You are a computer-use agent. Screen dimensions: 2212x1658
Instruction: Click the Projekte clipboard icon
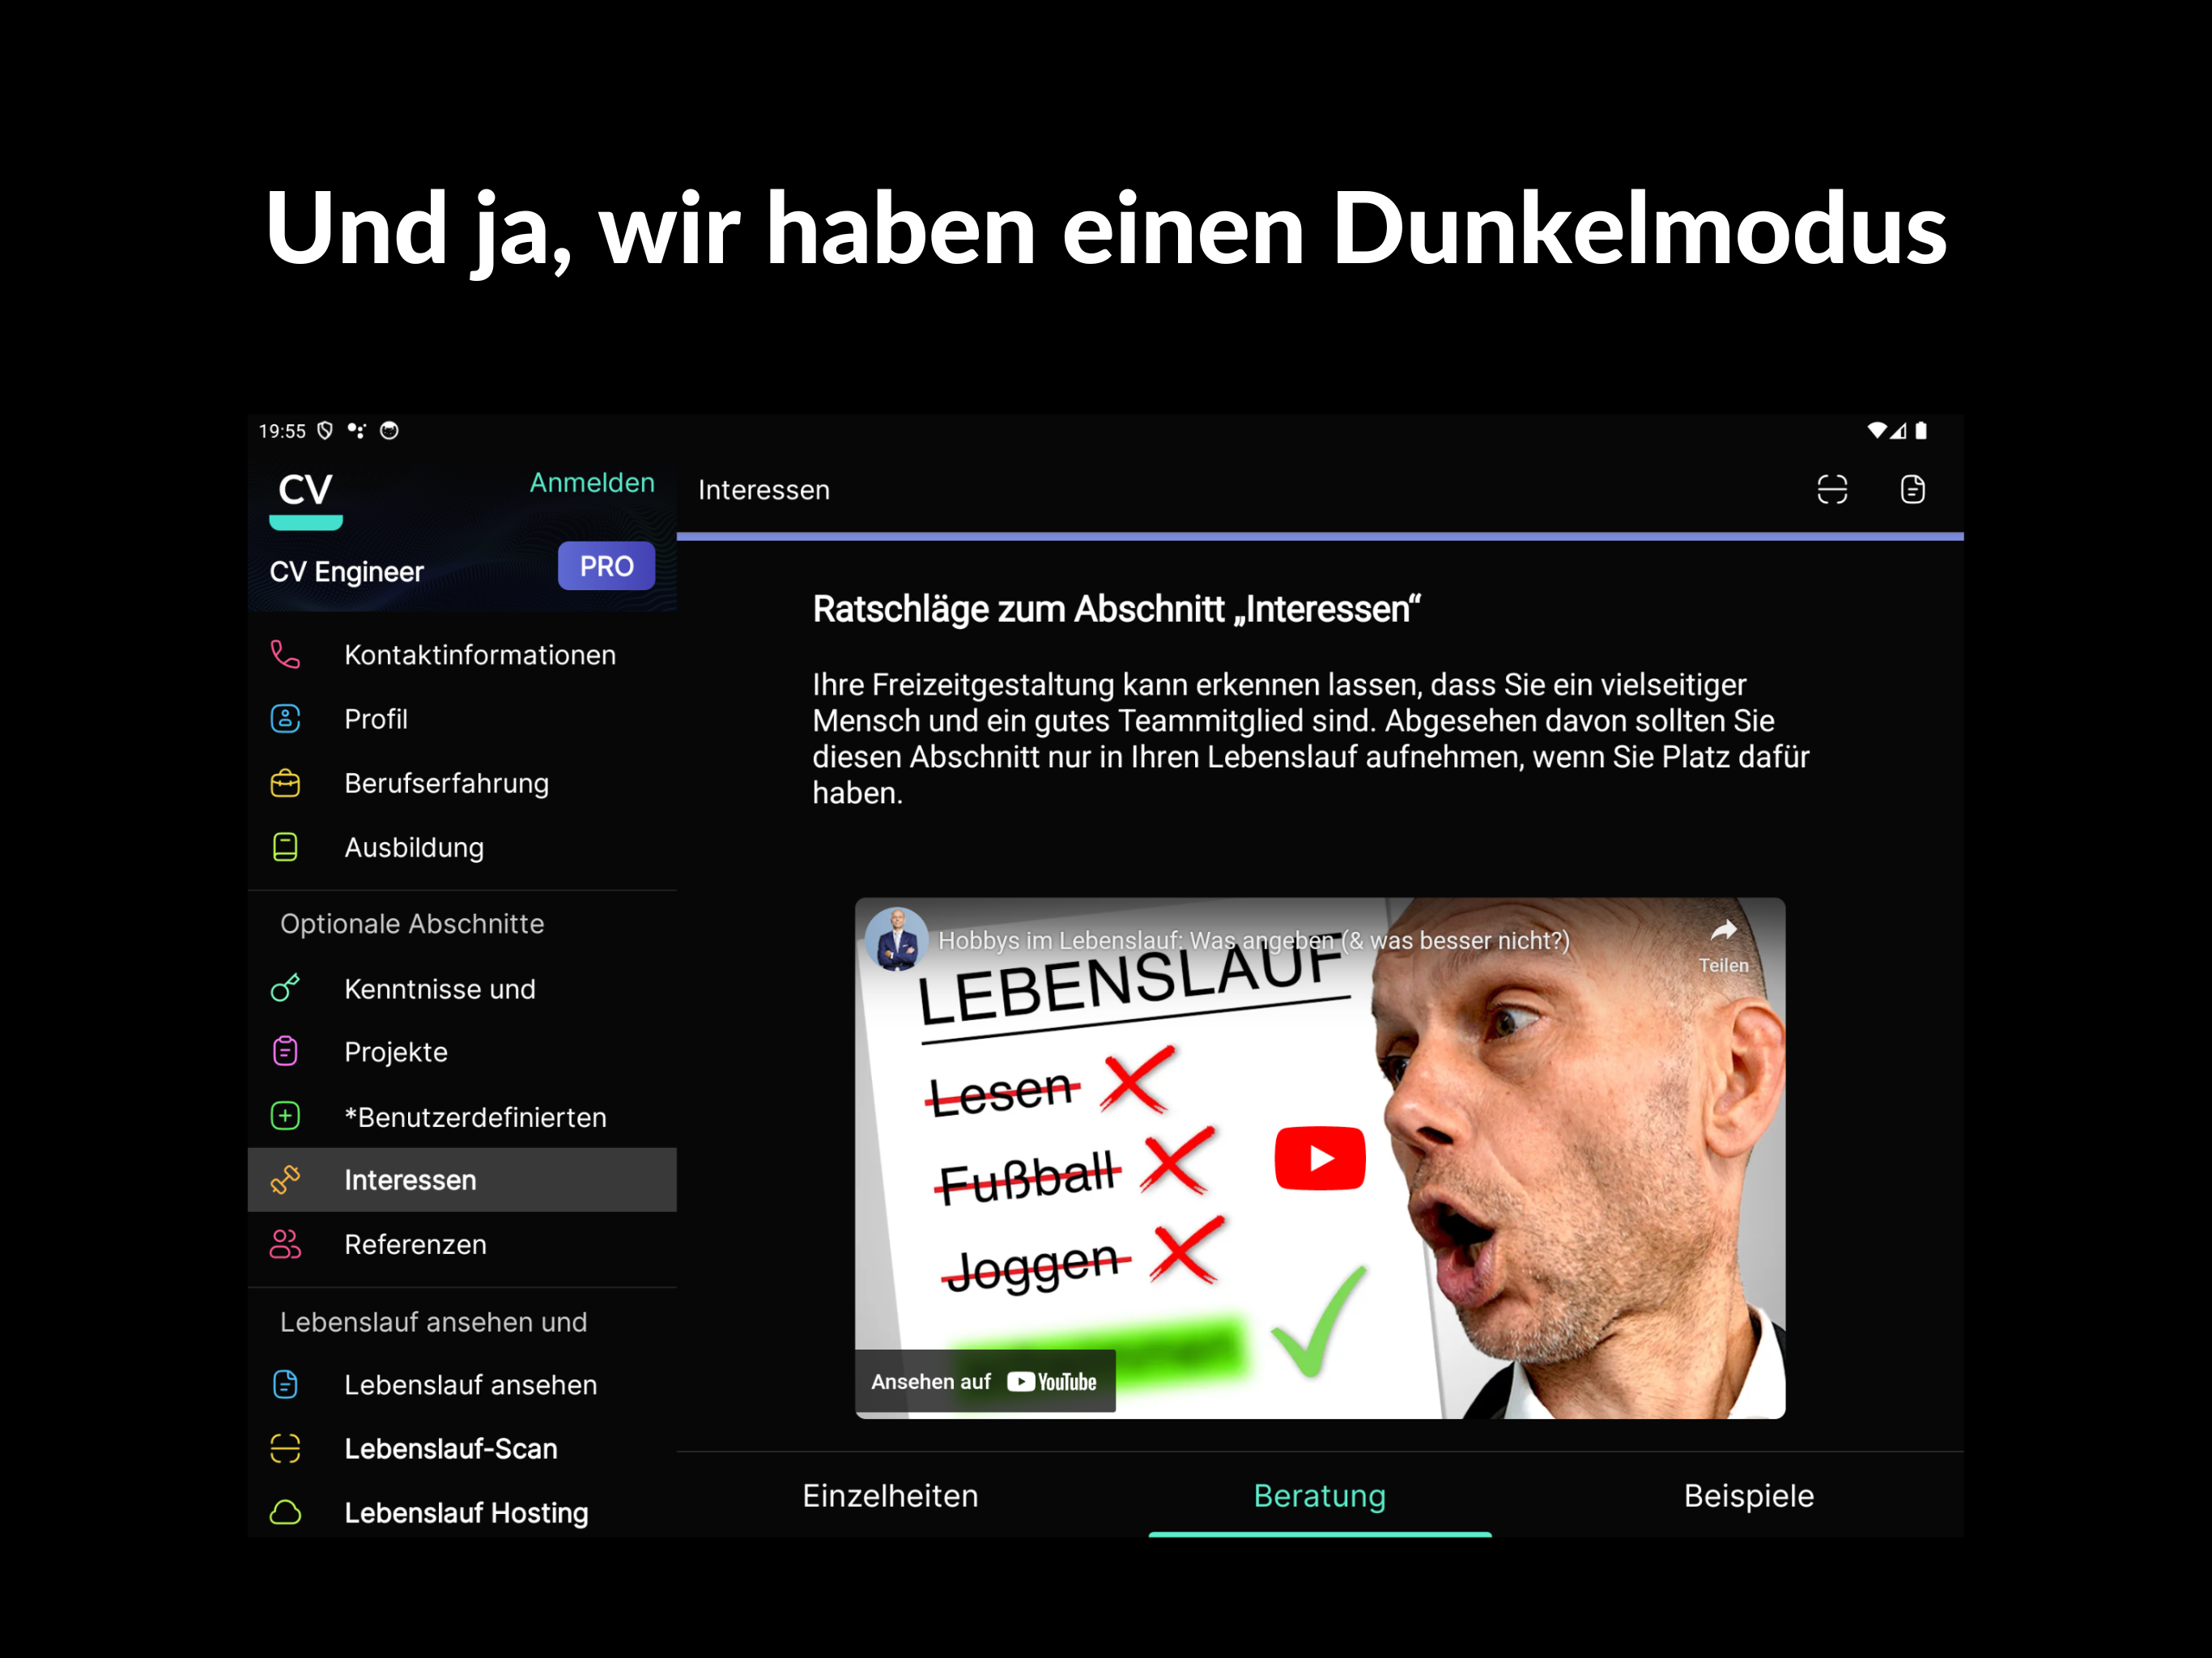[285, 1052]
